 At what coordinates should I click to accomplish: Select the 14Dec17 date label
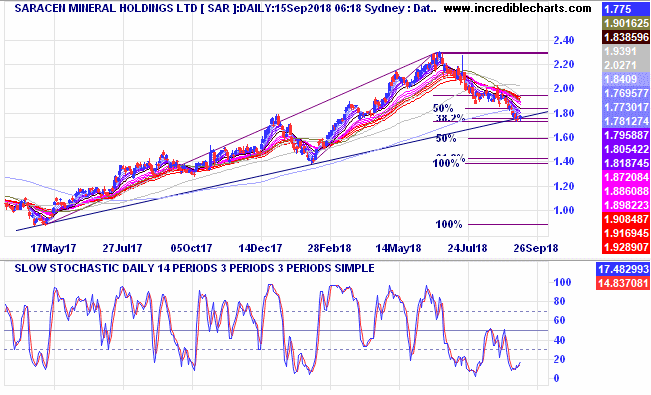(260, 248)
